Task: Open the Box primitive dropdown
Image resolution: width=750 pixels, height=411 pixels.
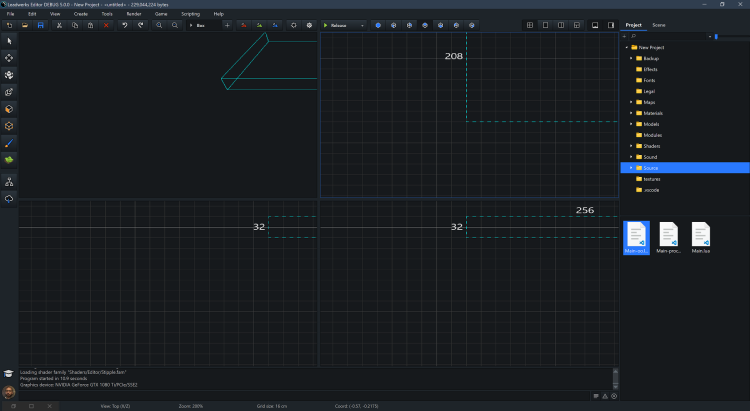Action: [x=201, y=25]
